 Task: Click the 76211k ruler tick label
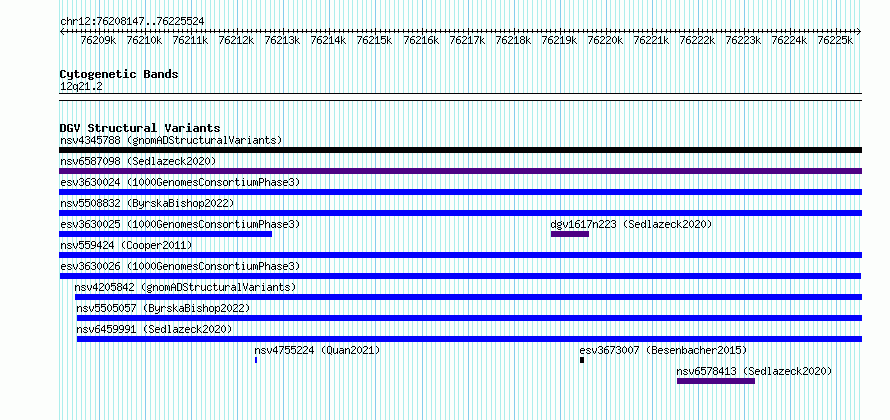point(191,41)
